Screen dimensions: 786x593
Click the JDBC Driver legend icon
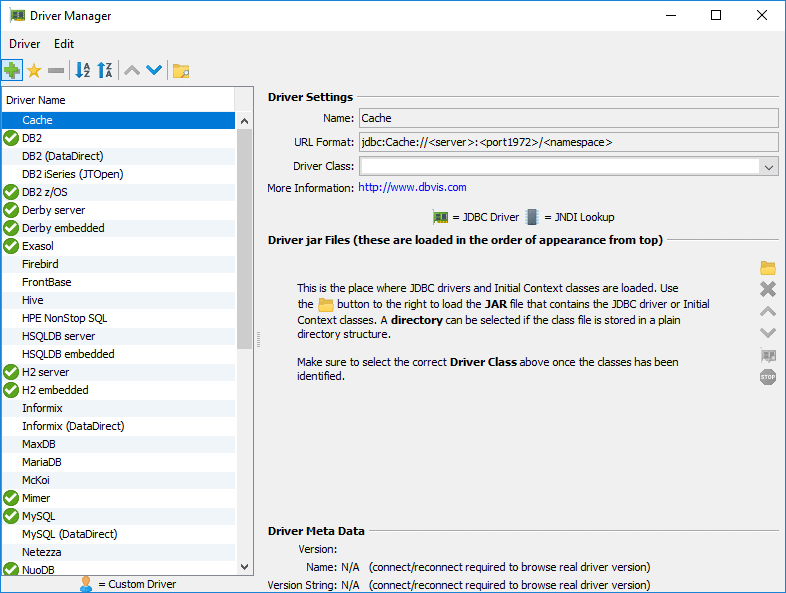[x=440, y=217]
